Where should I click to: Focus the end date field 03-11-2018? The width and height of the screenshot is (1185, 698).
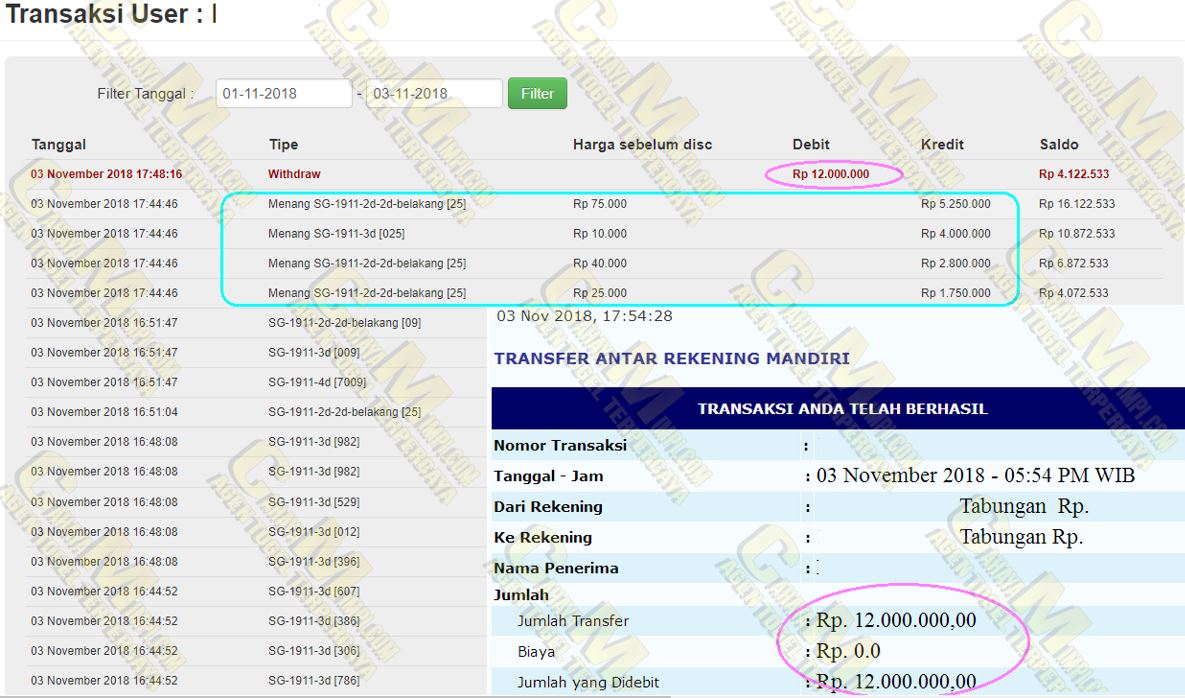click(434, 93)
